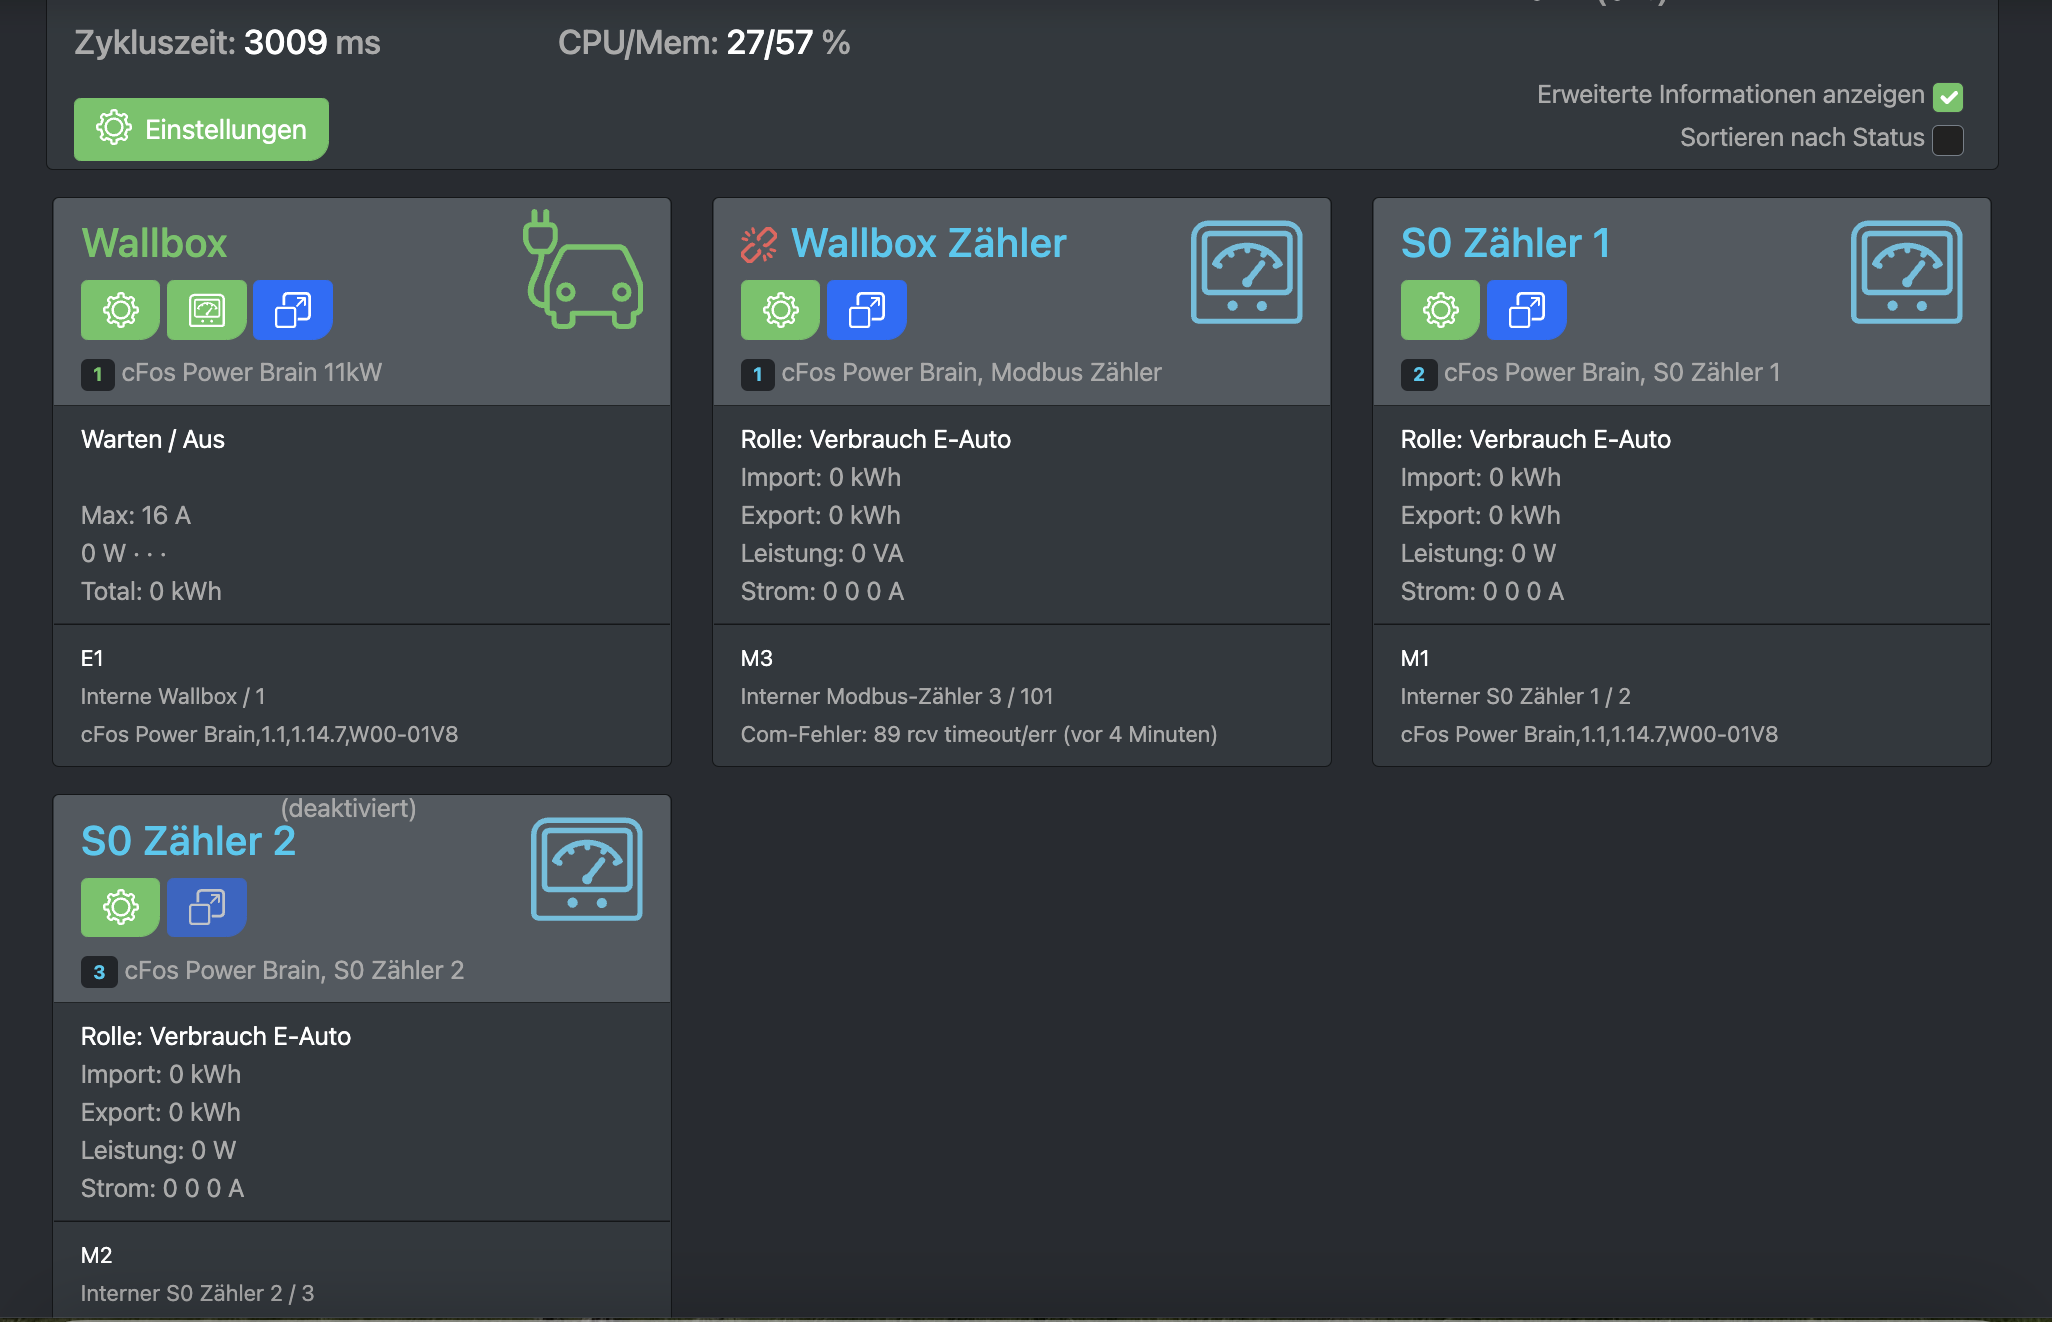Open Wallbox display/meter config icon
The width and height of the screenshot is (2052, 1322).
(x=207, y=310)
